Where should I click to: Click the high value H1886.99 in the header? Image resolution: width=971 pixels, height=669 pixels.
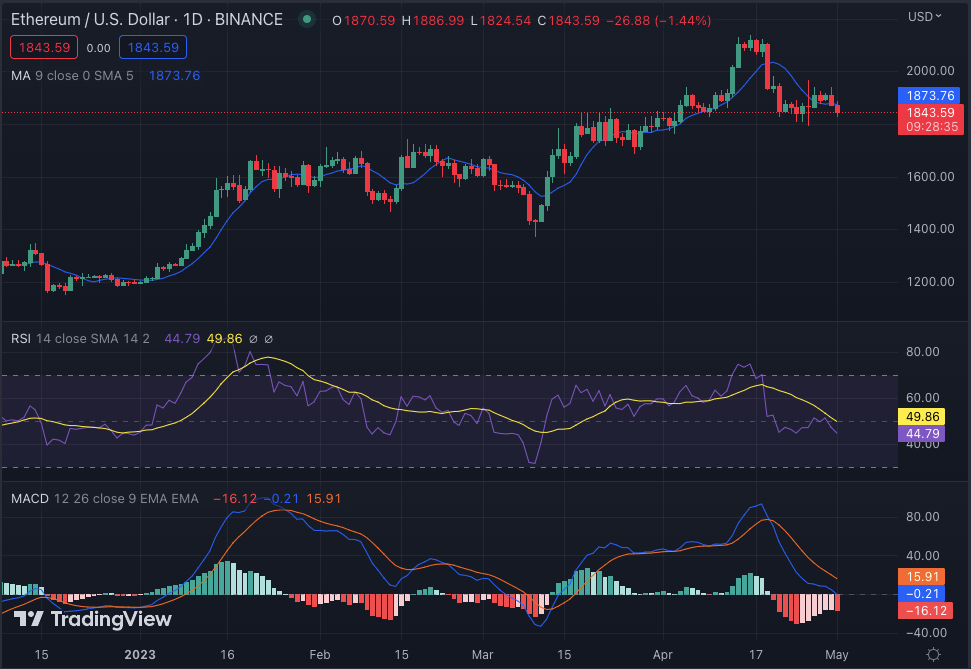coord(433,20)
